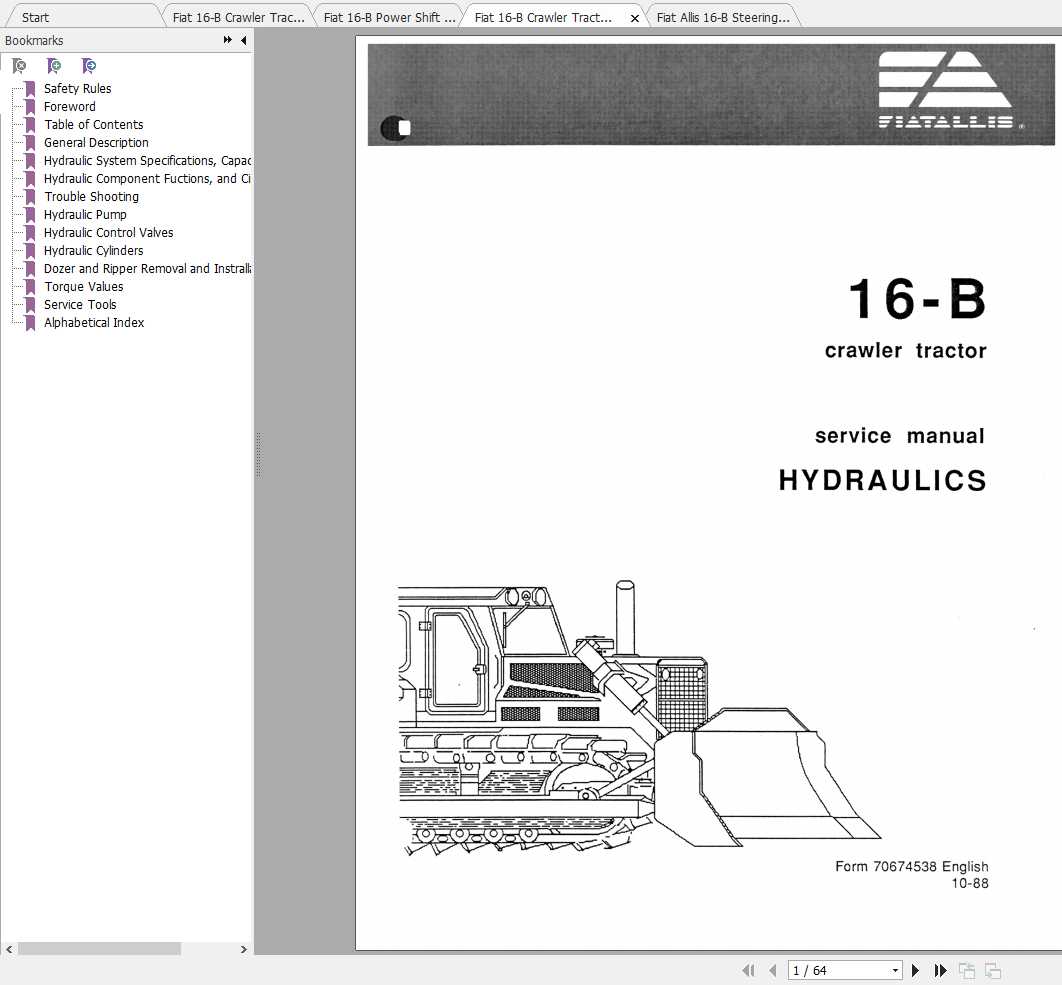The image size is (1062, 985).
Task: Open the Table of Contents bookmark
Action: [93, 125]
